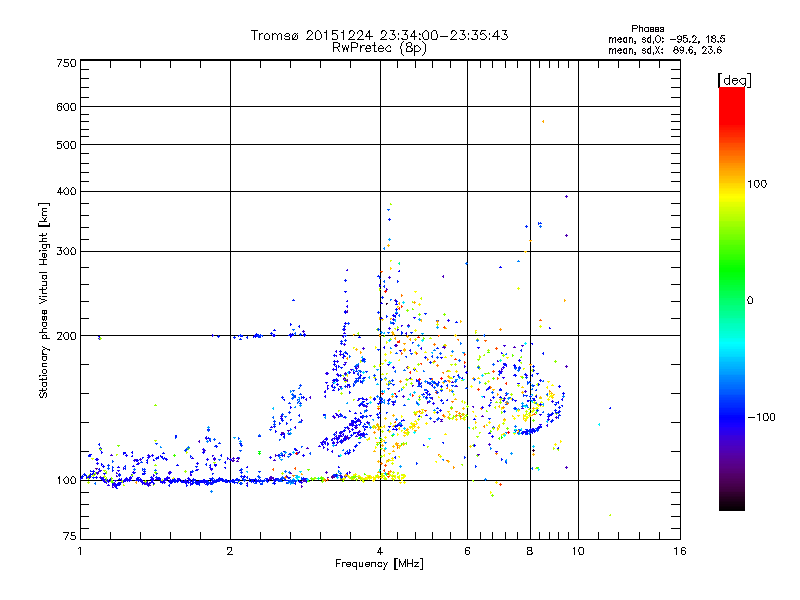
Task: Click the "mean, sd,O: -95.2, 18.5" line
Action: pos(666,40)
